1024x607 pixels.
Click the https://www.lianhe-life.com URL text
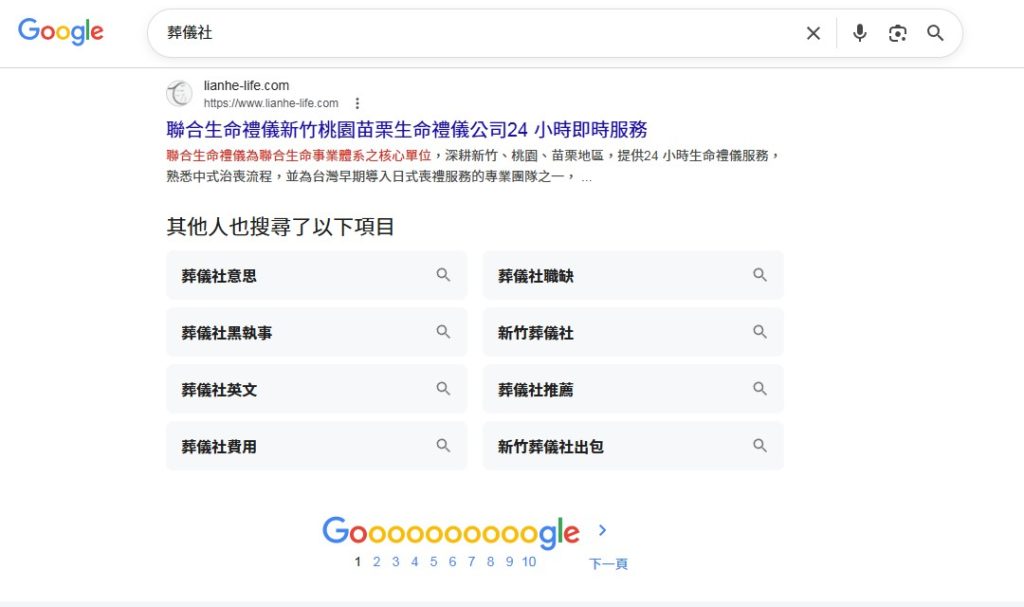coord(271,103)
